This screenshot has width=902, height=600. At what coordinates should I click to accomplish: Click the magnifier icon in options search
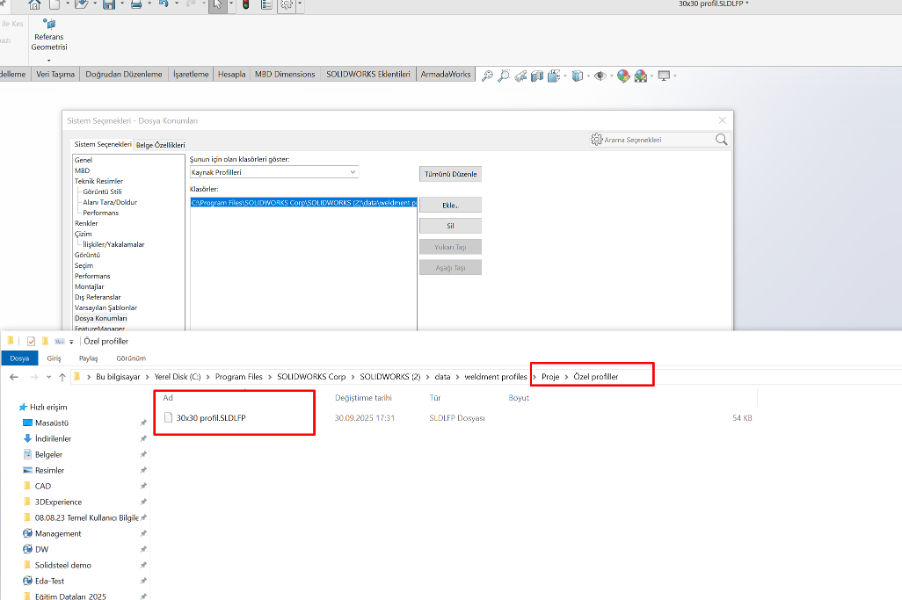[721, 139]
